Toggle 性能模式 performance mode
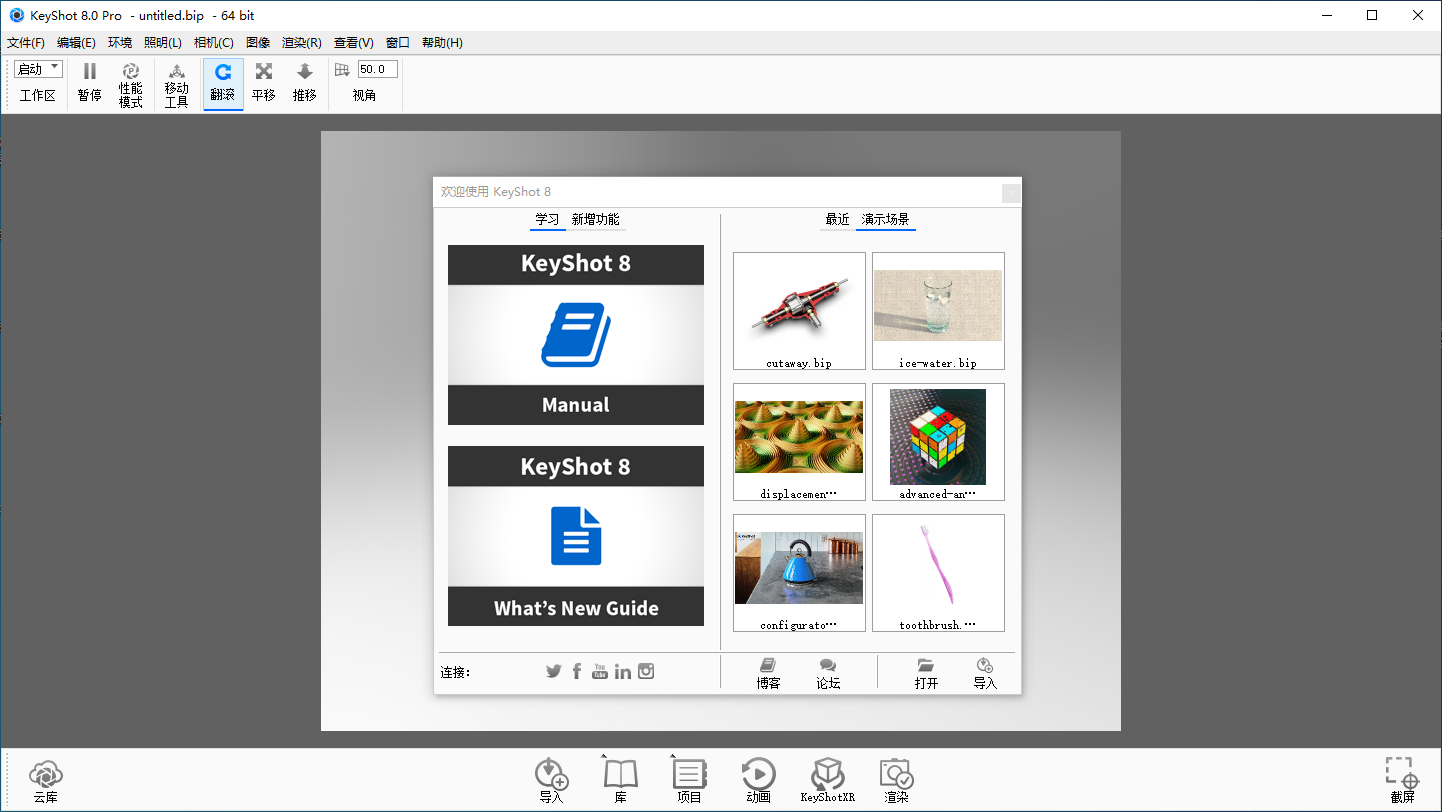1442x812 pixels. (x=131, y=83)
